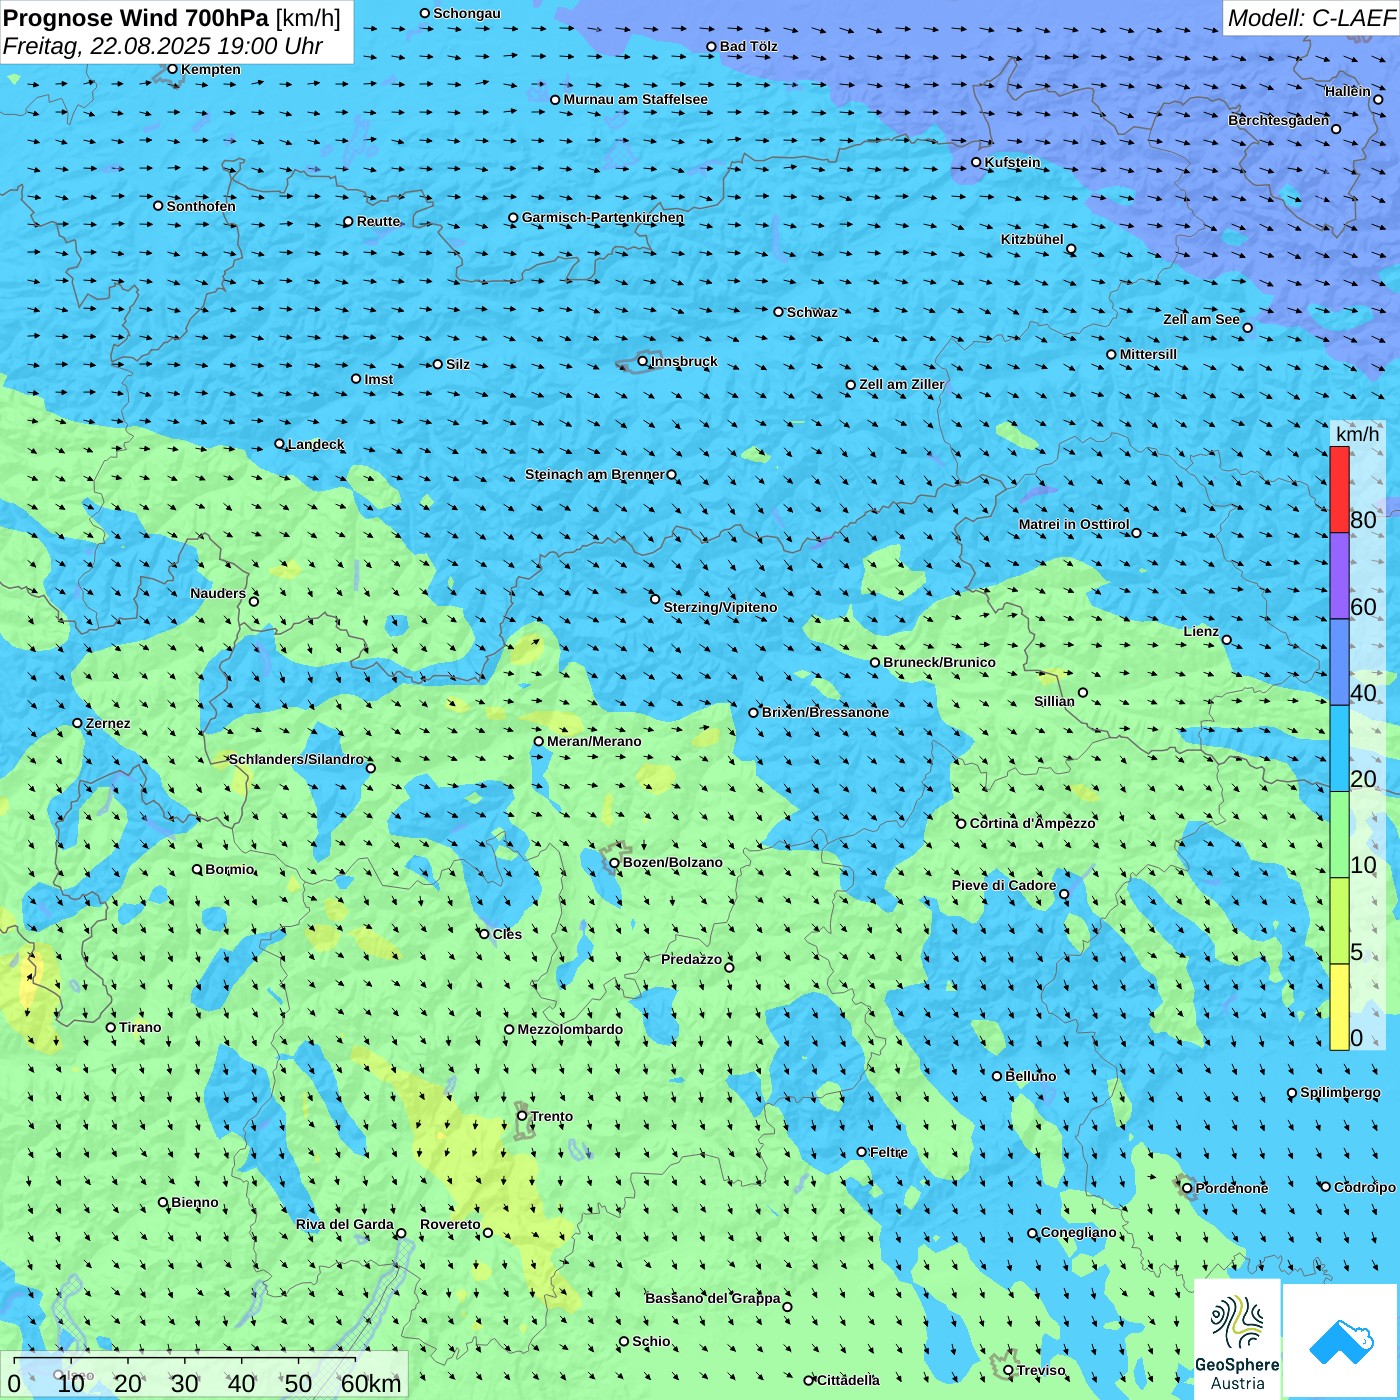Click the Brixen/Bressanone label
The width and height of the screenshot is (1400, 1400).
coord(825,712)
